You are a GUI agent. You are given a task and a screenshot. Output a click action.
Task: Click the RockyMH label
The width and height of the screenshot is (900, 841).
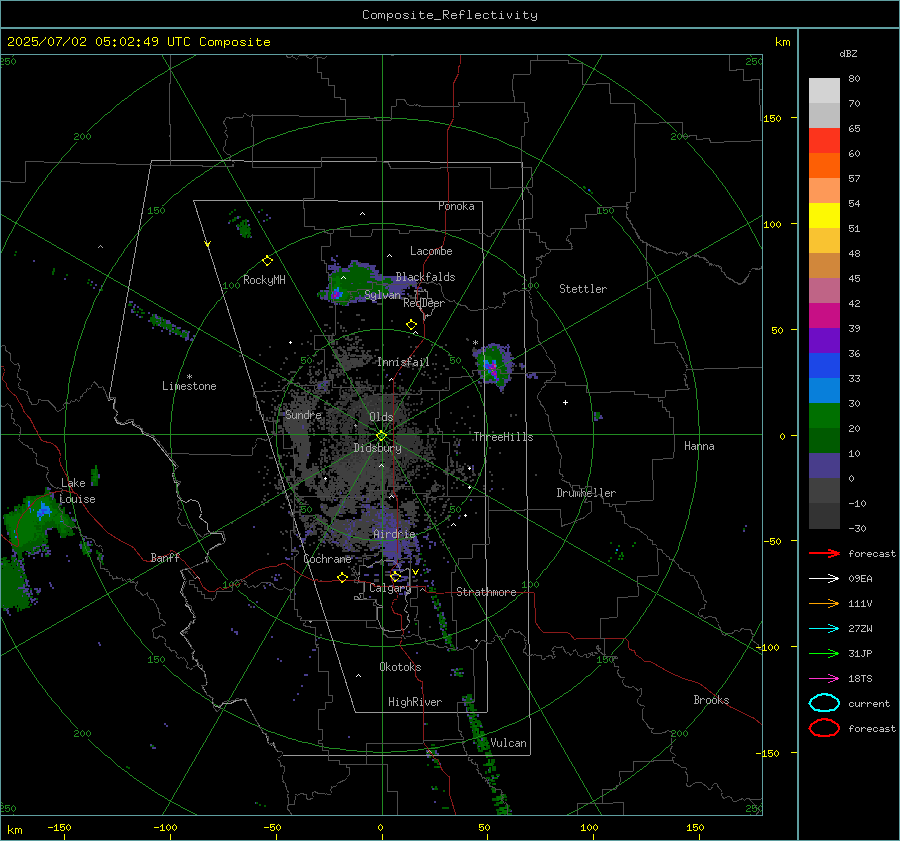tap(264, 280)
